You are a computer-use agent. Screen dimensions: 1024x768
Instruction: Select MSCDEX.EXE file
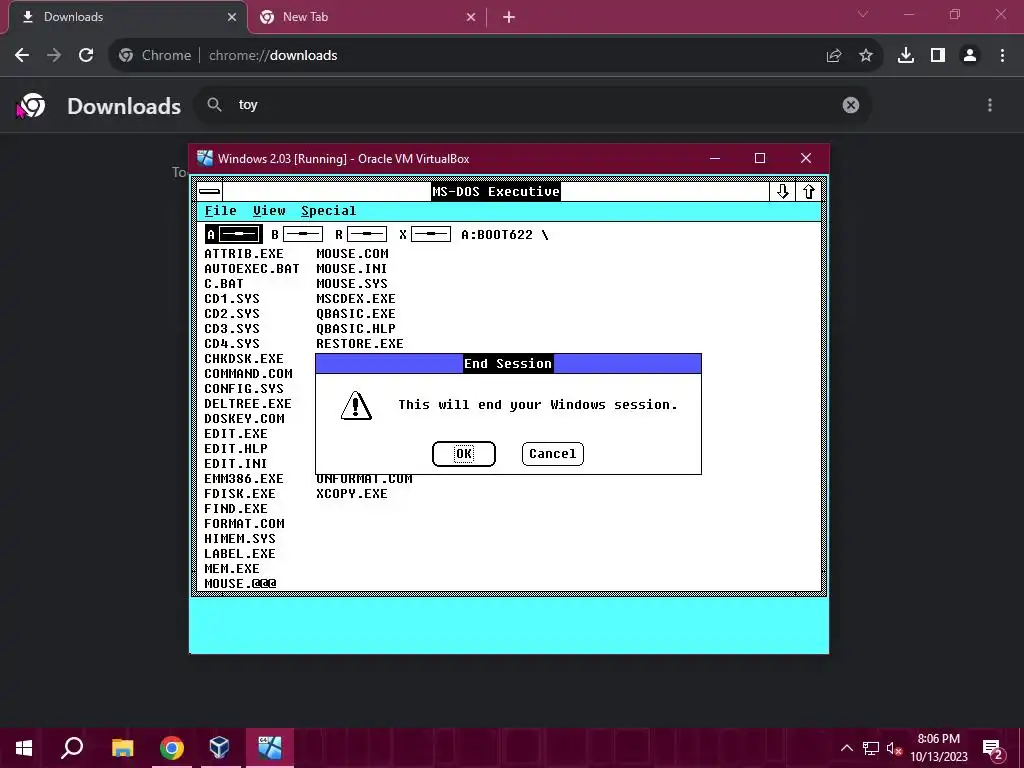(356, 298)
